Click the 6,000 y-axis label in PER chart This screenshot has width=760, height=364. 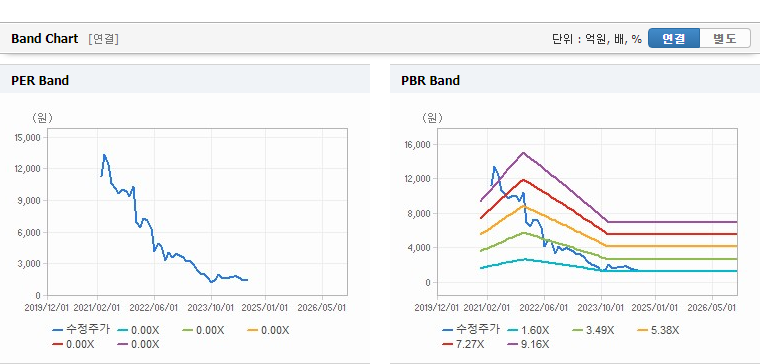(x=30, y=232)
